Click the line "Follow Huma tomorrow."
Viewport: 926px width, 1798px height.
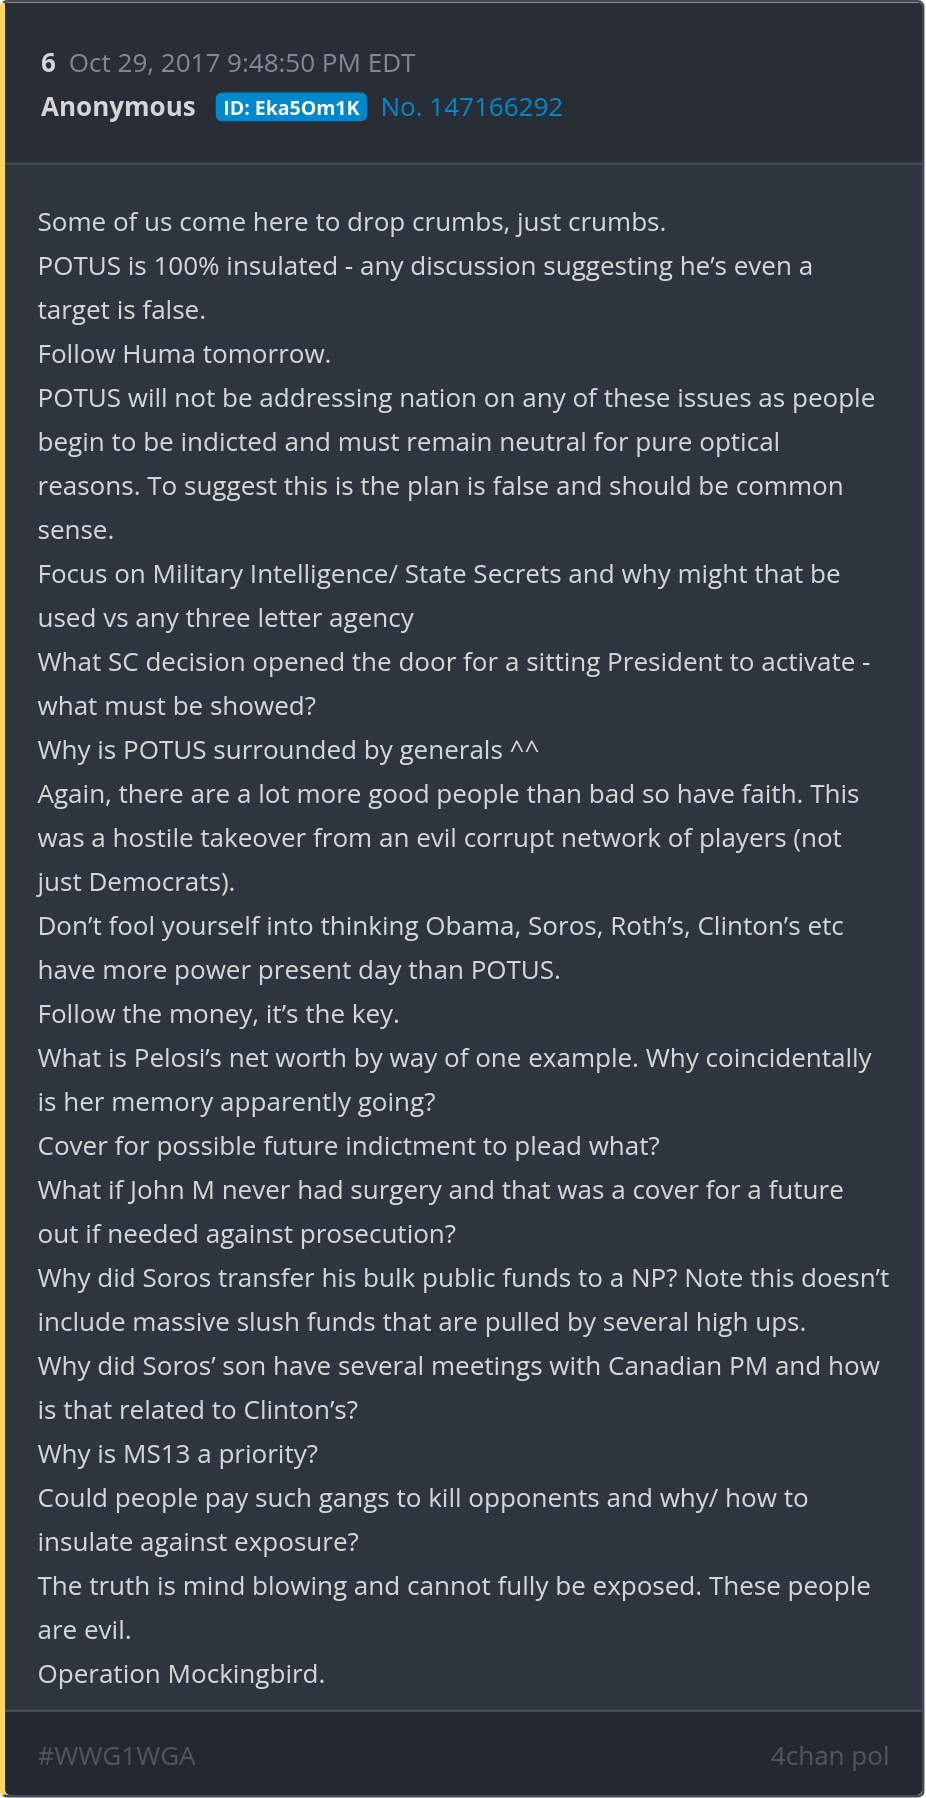(184, 354)
